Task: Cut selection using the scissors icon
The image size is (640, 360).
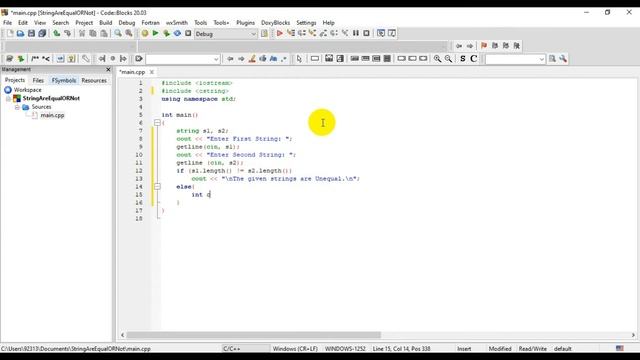Action: pyautogui.click(x=82, y=33)
